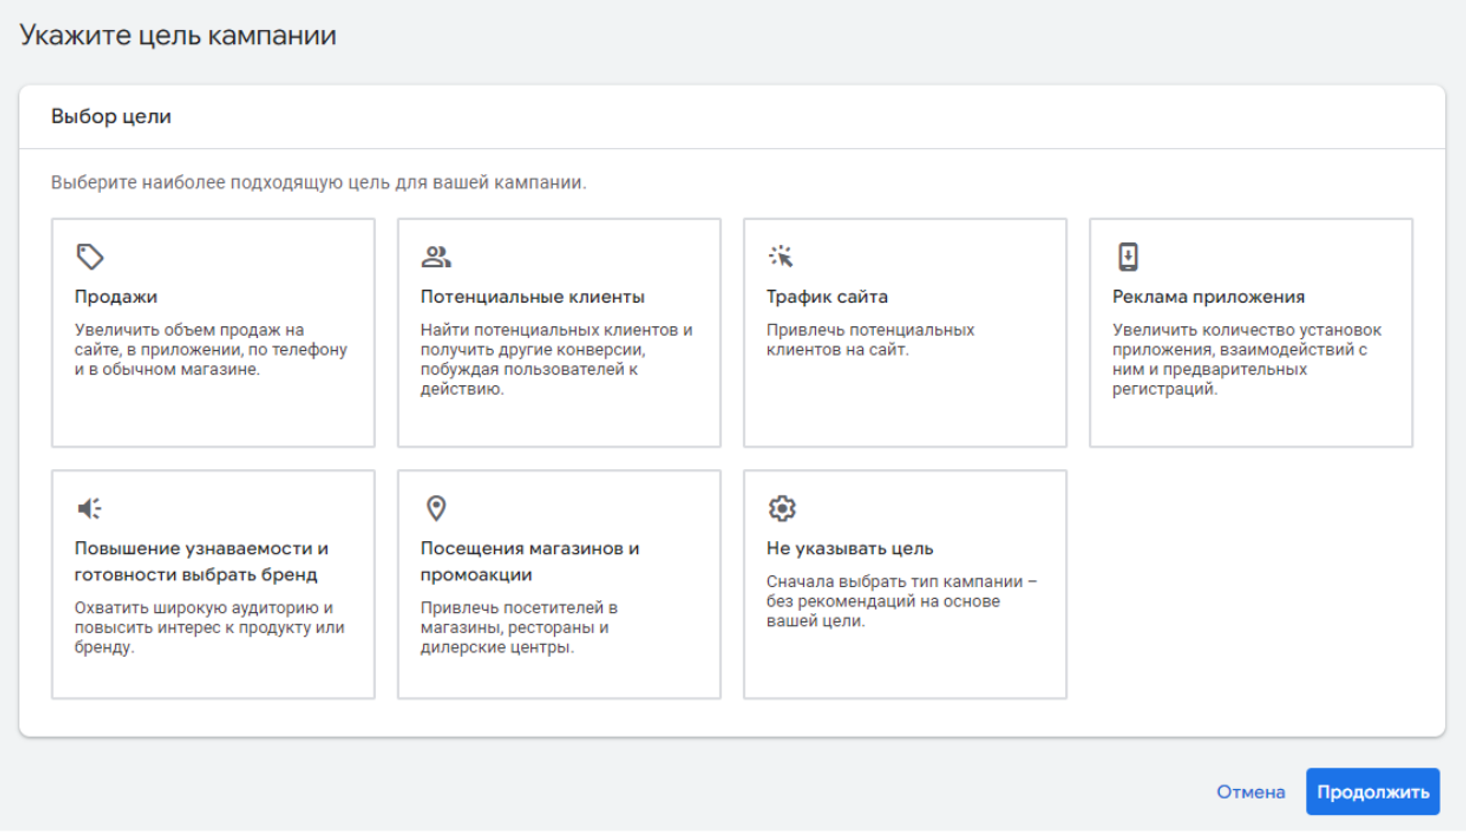Pick the "Трафик сайта" goal title
The height and width of the screenshot is (833, 1466).
[x=827, y=297]
